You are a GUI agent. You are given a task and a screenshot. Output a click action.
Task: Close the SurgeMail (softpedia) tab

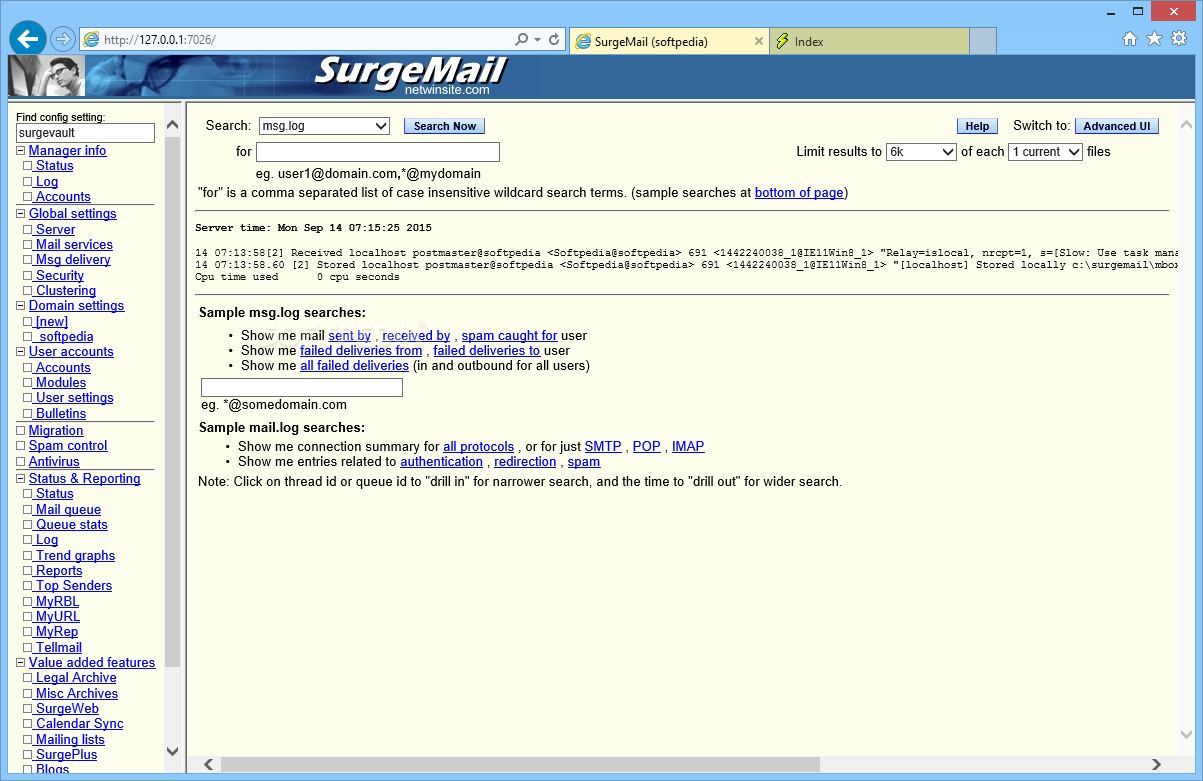pos(758,41)
